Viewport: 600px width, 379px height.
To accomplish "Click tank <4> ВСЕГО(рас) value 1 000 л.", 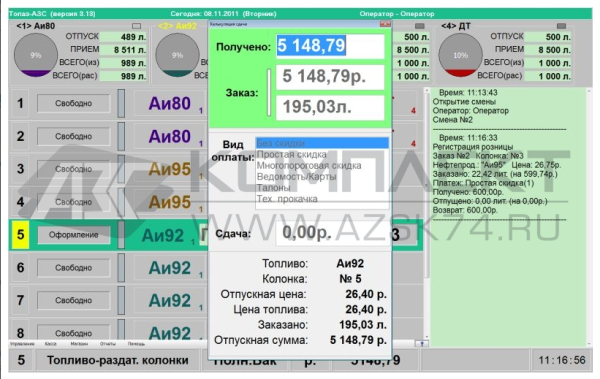I will click(548, 76).
